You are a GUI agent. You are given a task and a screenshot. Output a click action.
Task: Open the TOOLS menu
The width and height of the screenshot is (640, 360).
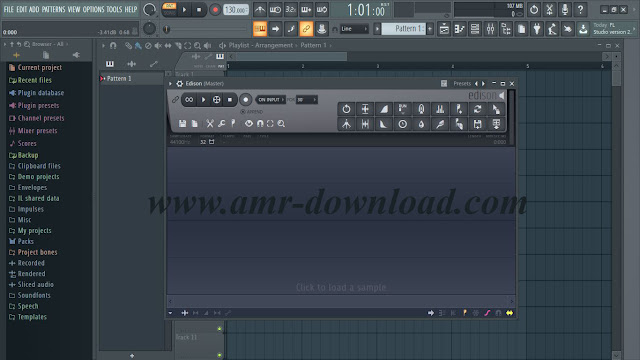click(x=114, y=9)
